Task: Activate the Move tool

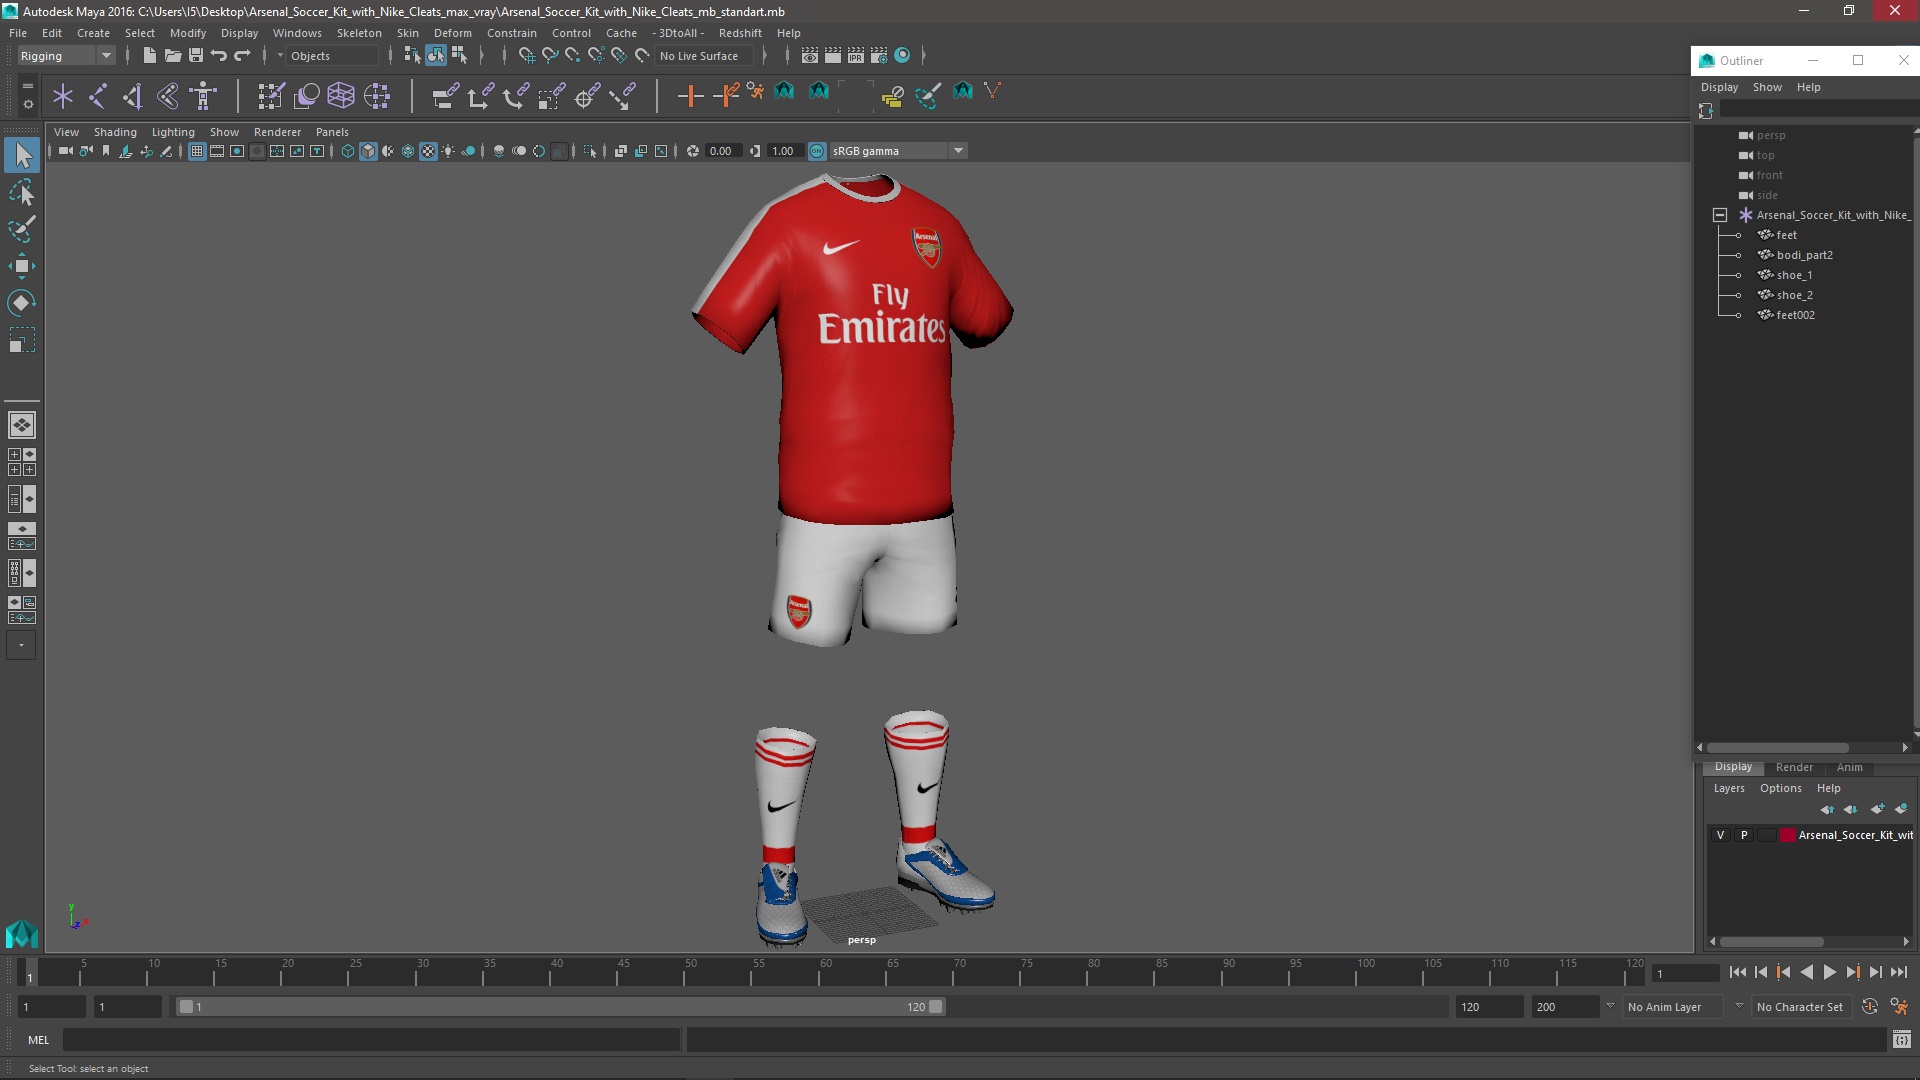Action: [x=22, y=266]
